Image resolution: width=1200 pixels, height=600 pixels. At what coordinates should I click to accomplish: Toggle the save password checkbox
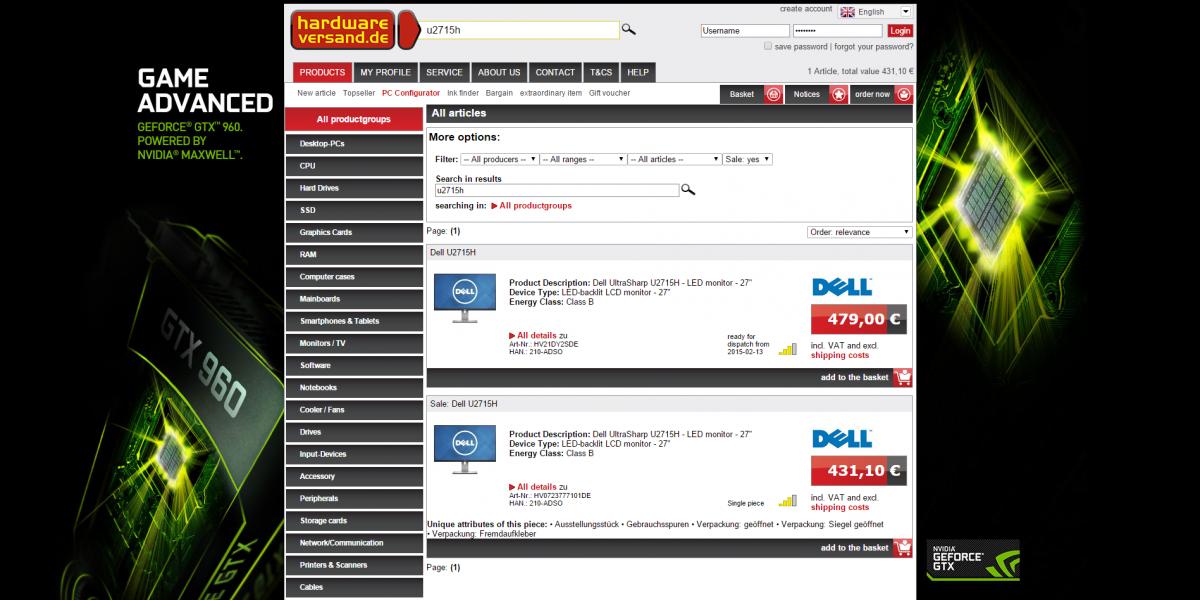(x=768, y=46)
